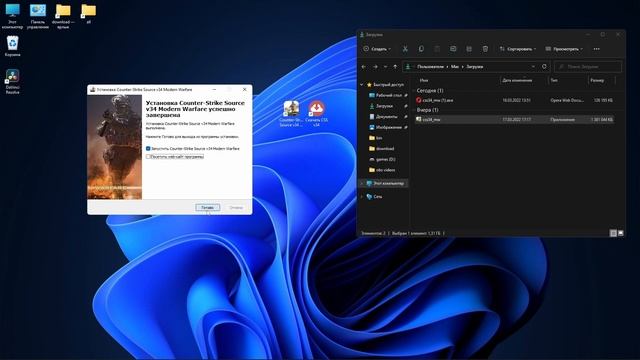Switch to large thumbnails view icon in status bar
This screenshot has height=360, width=640.
(x=620, y=233)
